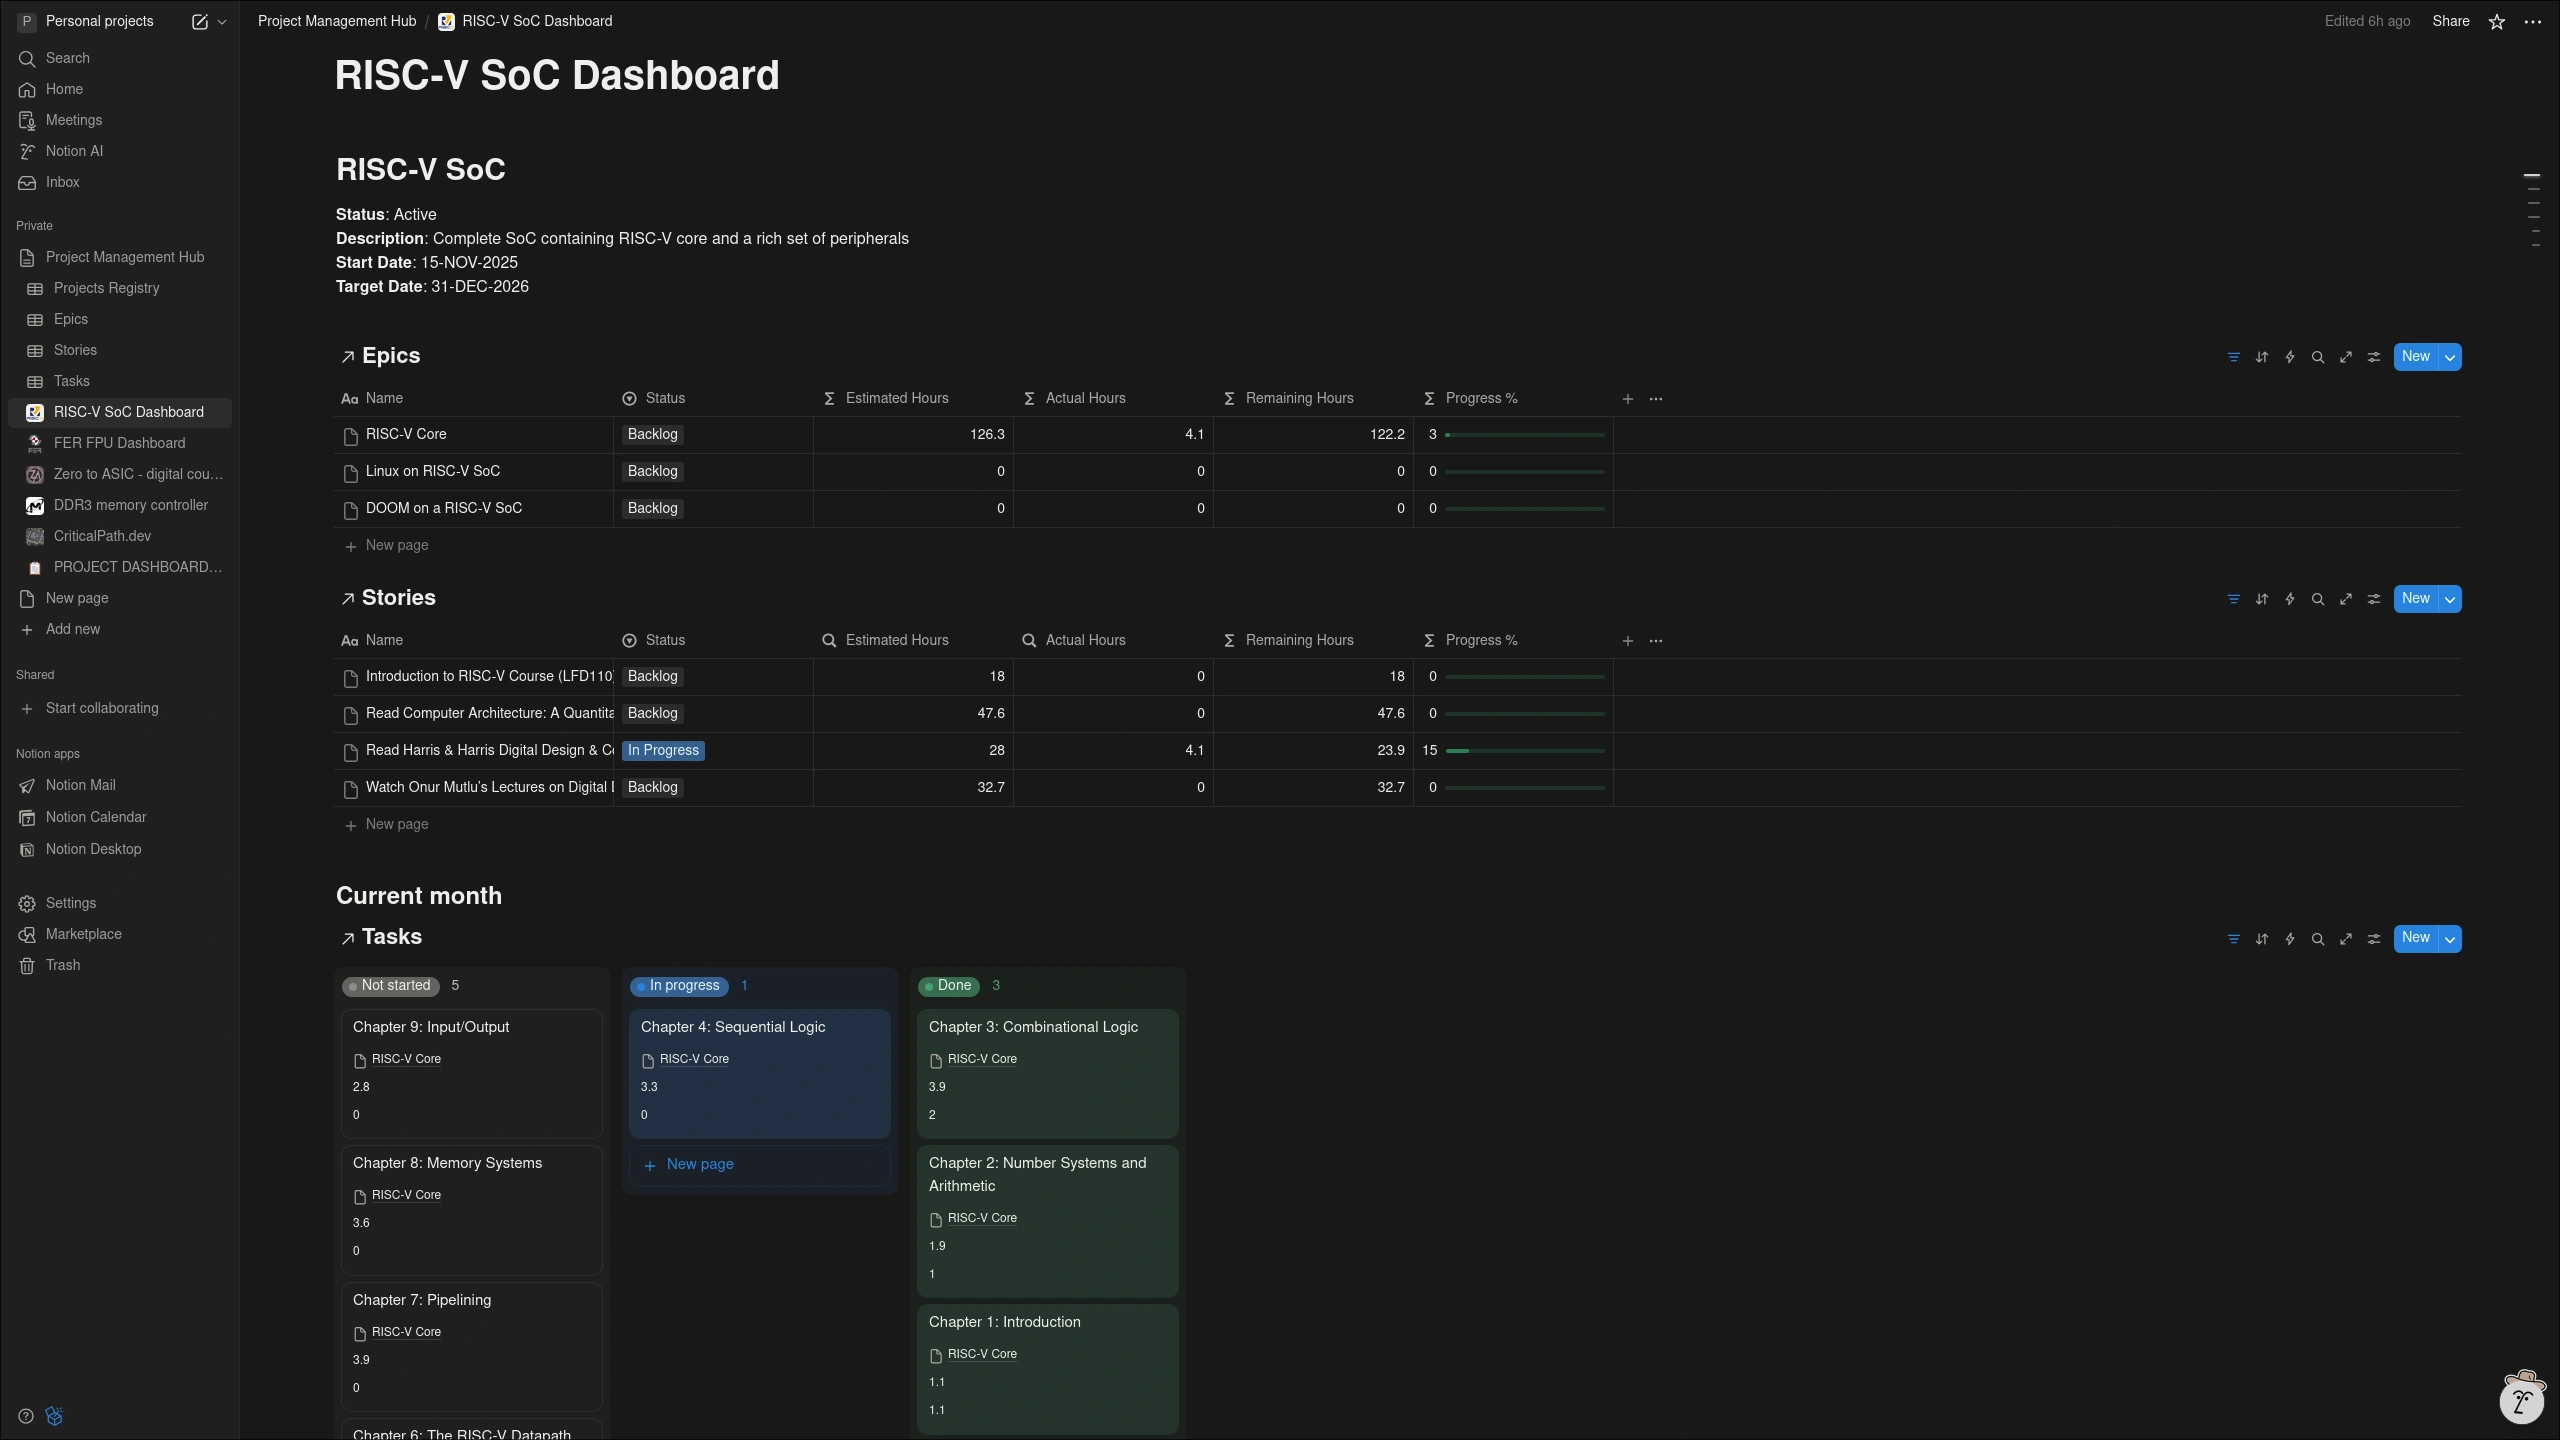Click the search icon in Epics toolbar
Viewport: 2560px width, 1440px height.
[x=2317, y=357]
